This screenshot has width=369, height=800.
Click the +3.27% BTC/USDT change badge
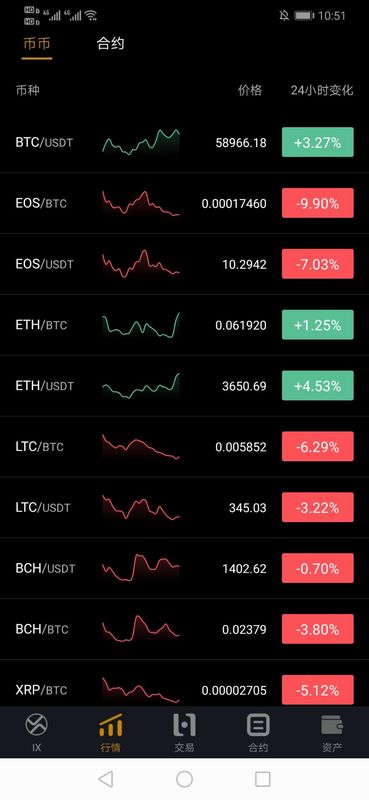click(x=317, y=142)
